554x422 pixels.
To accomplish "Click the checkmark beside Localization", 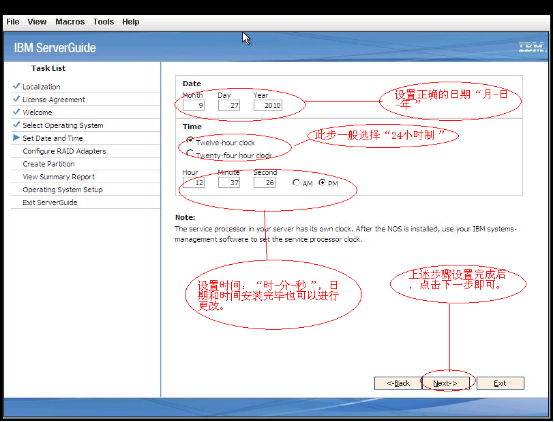I will coord(16,86).
